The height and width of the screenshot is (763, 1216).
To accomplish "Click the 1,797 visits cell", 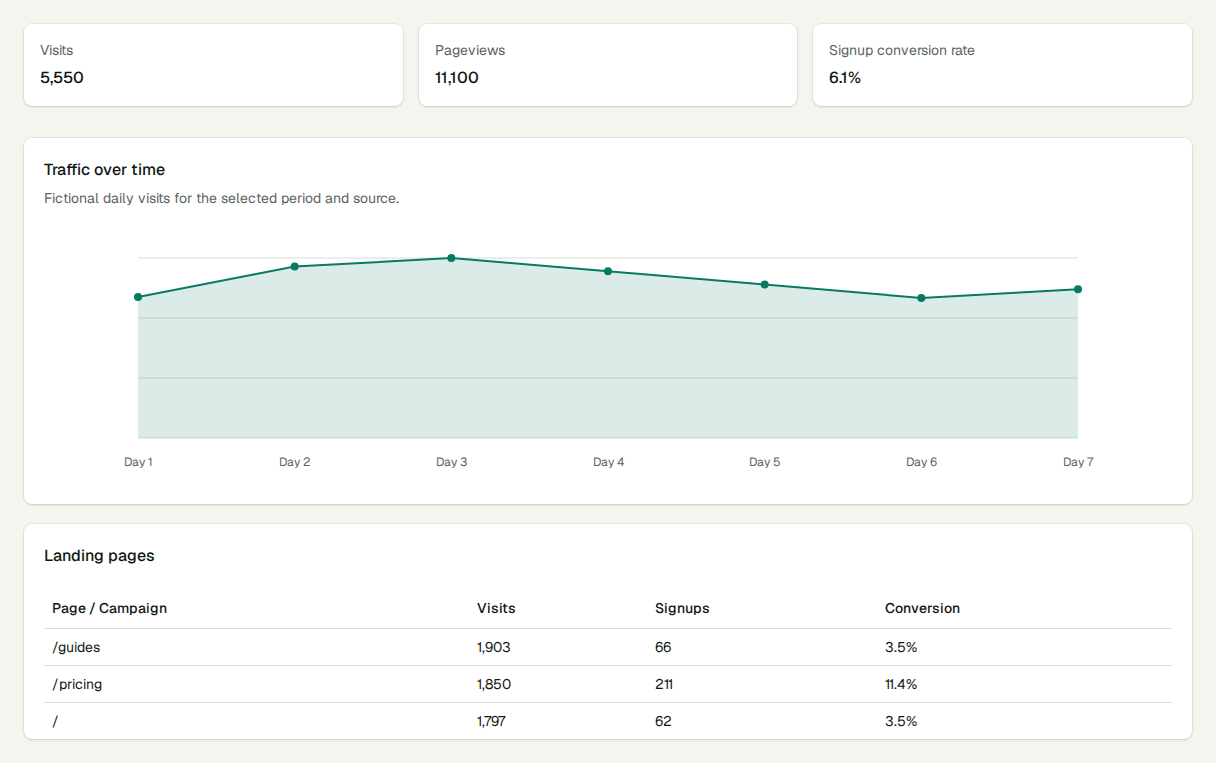I will click(x=491, y=721).
